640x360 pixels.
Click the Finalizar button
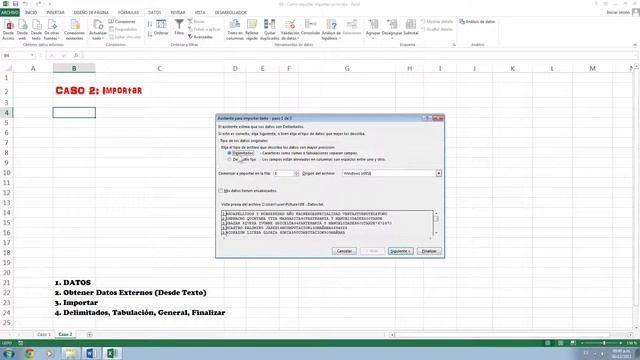(429, 251)
